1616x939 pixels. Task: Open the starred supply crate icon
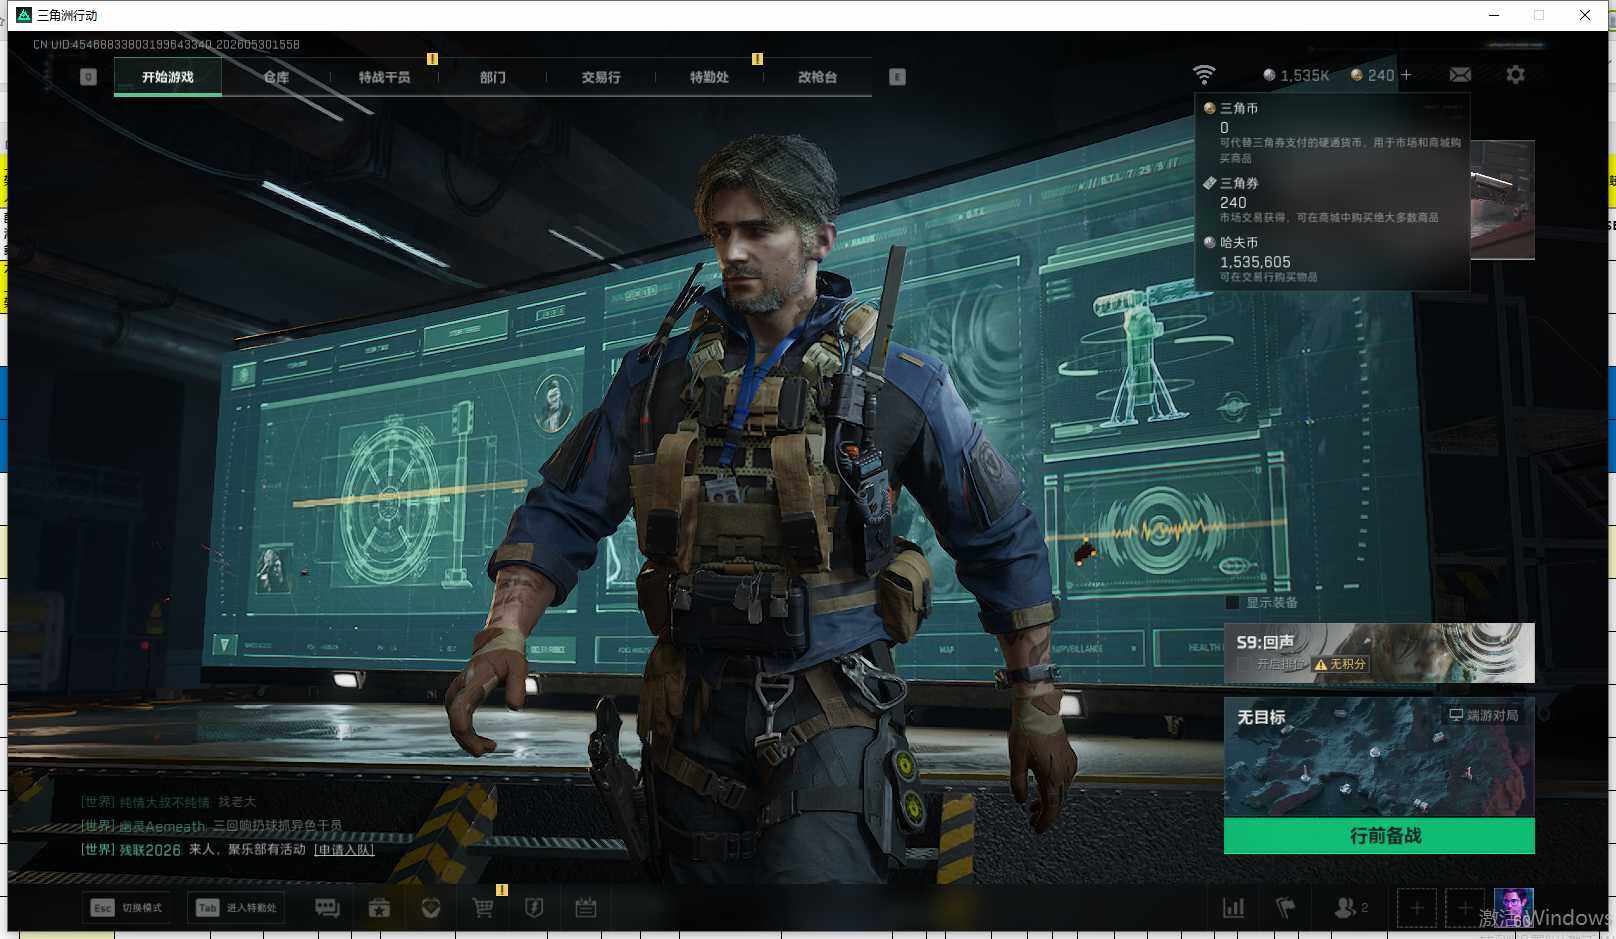click(379, 908)
